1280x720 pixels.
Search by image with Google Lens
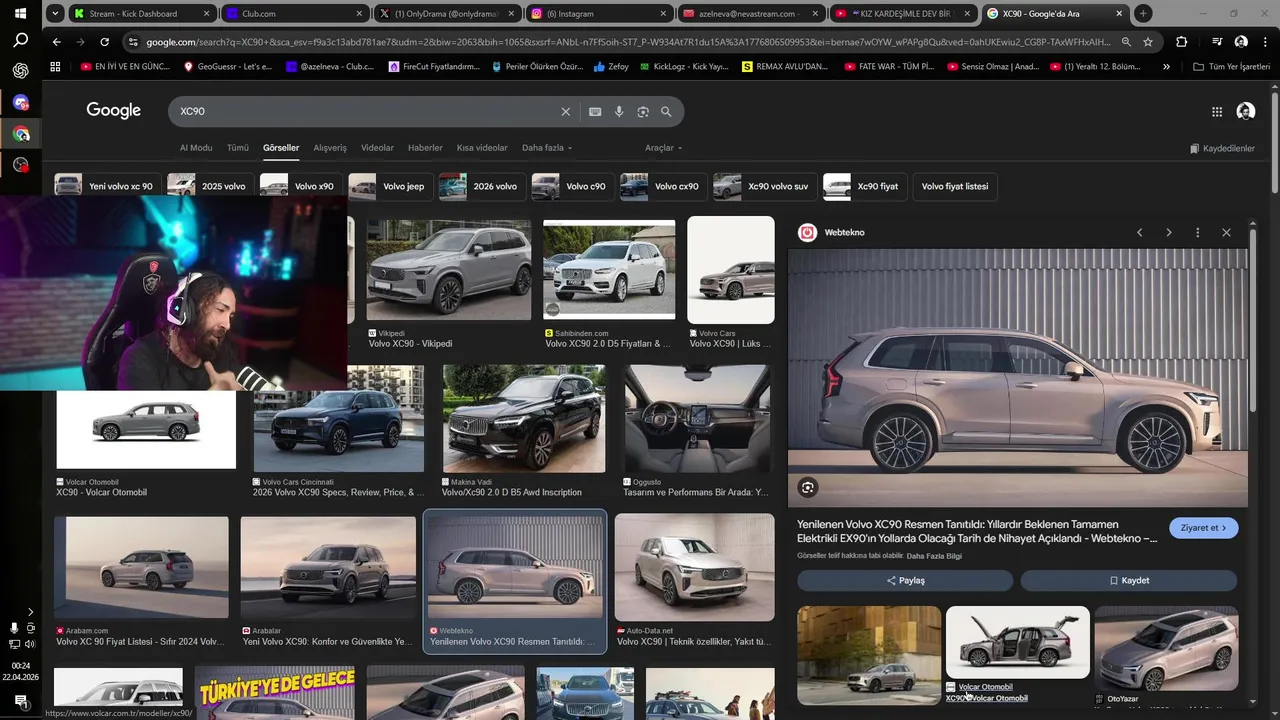[643, 112]
